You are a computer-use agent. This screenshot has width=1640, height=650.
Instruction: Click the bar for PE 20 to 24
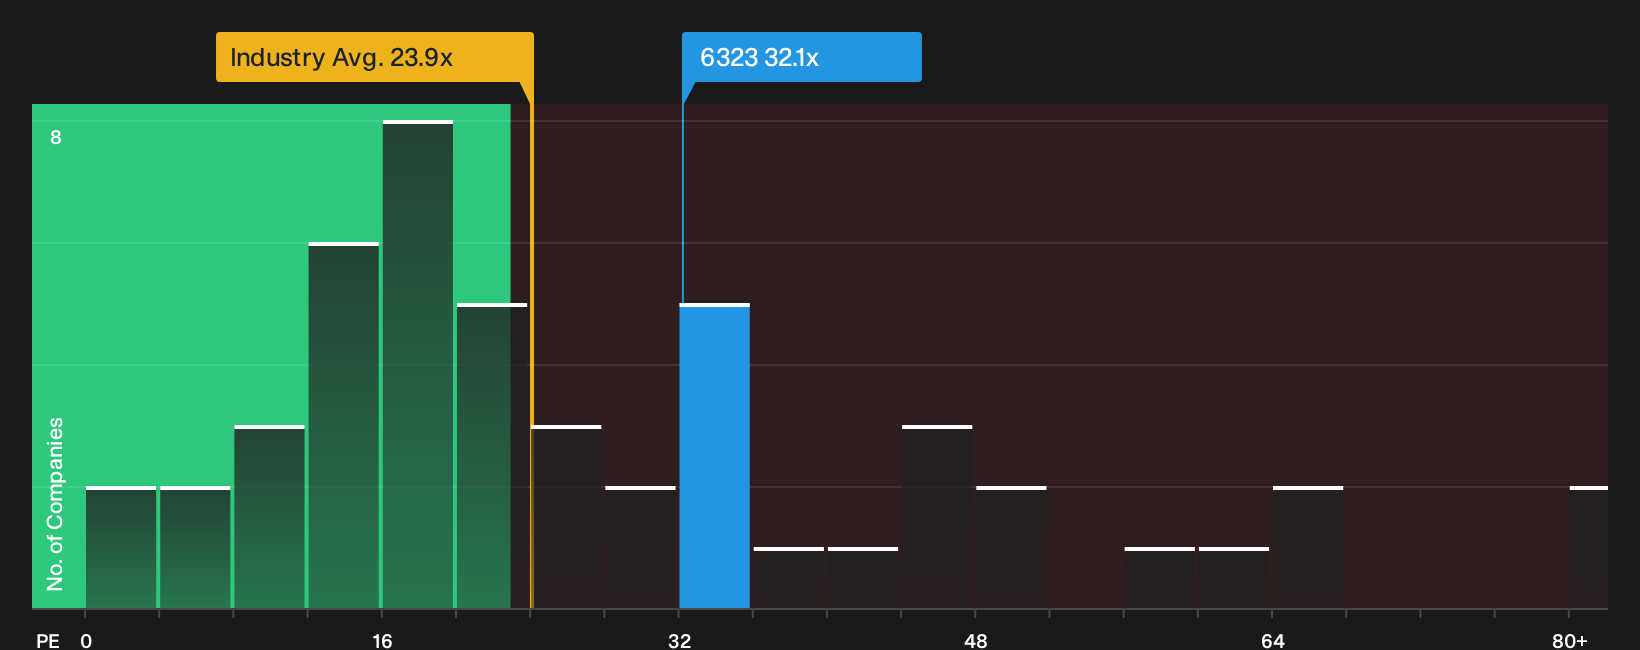point(492,456)
